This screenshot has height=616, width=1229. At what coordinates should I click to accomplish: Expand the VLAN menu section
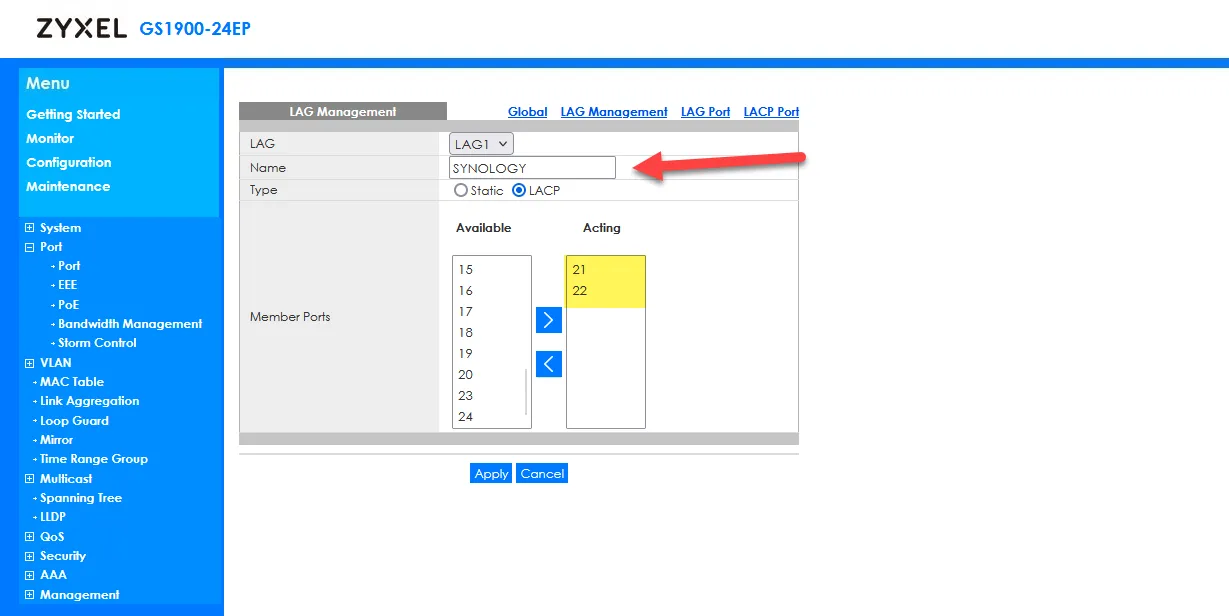(x=30, y=363)
